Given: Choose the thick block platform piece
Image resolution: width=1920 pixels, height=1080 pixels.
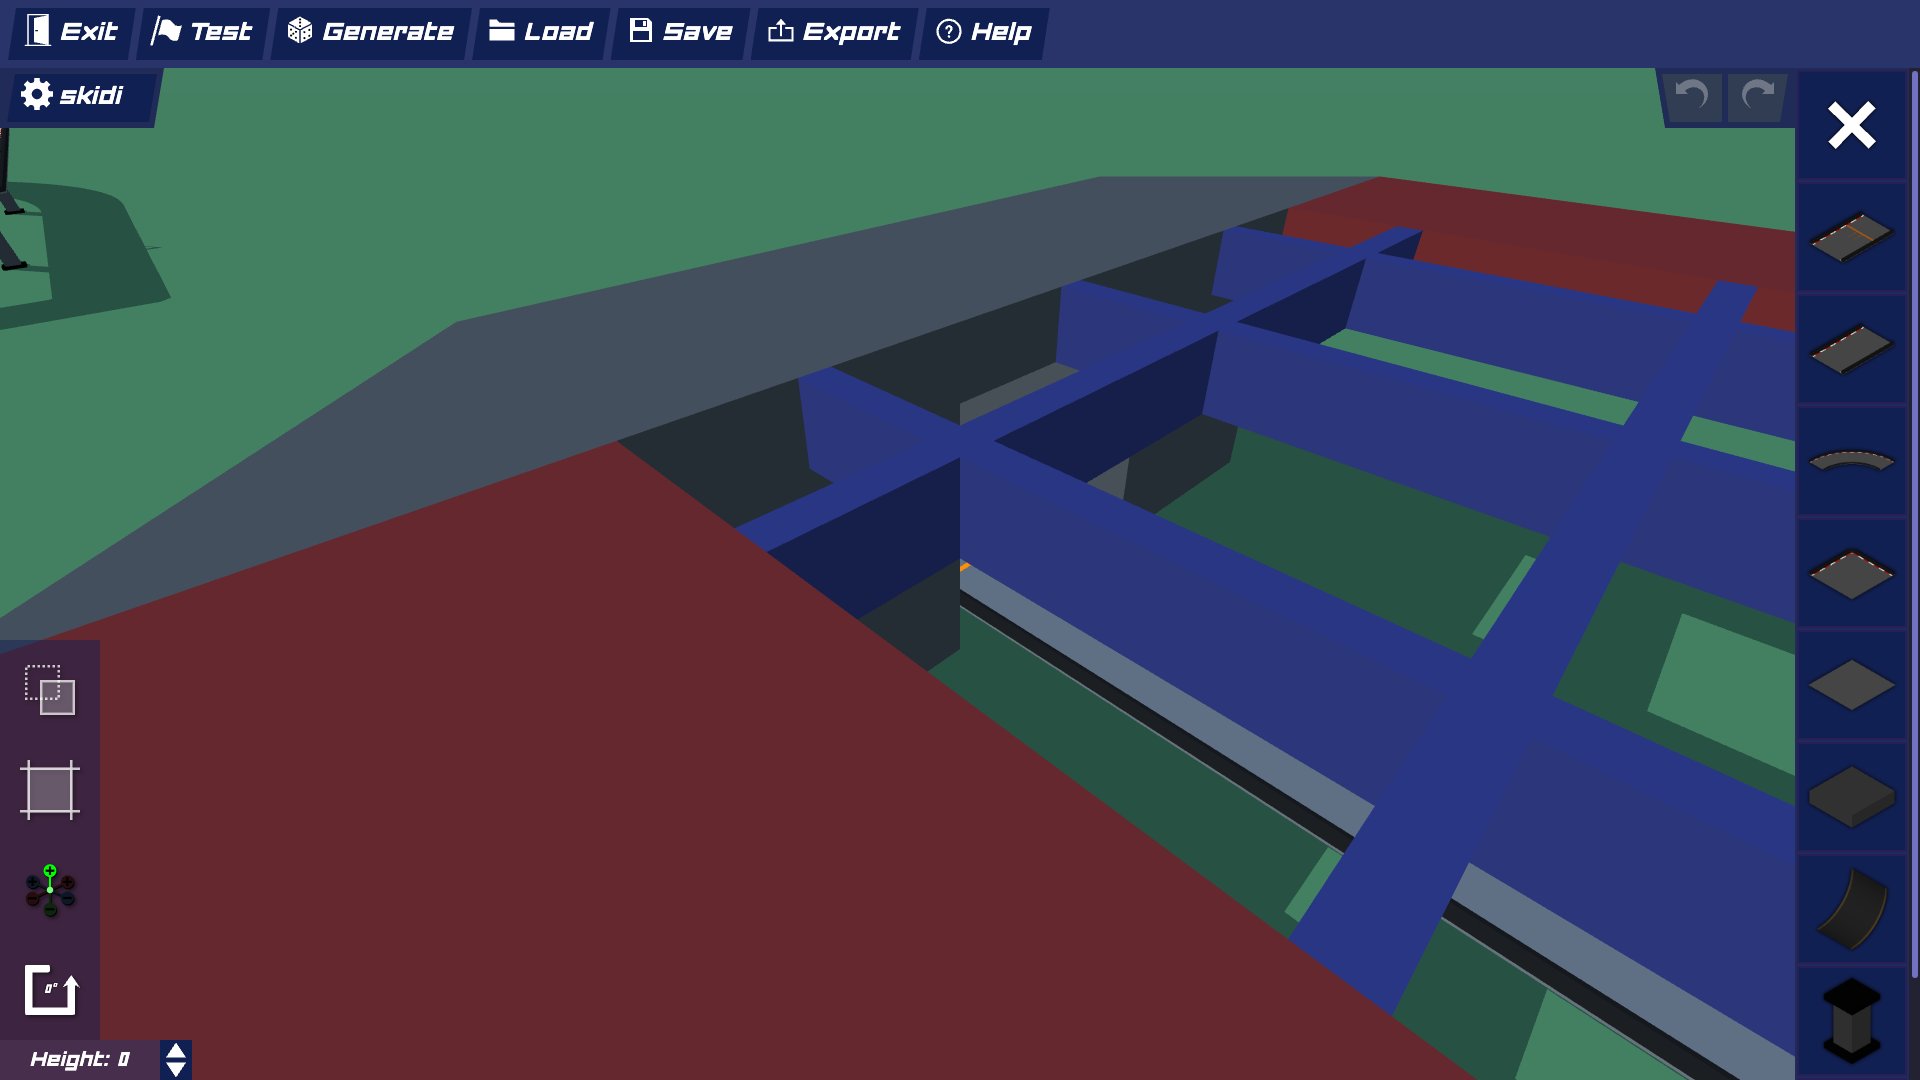Looking at the screenshot, I should coord(1851,796).
